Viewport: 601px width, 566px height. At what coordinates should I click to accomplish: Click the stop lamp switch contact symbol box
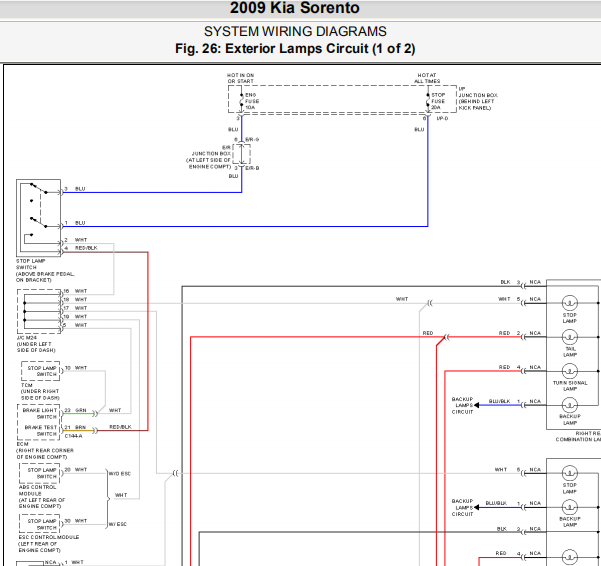tap(38, 218)
